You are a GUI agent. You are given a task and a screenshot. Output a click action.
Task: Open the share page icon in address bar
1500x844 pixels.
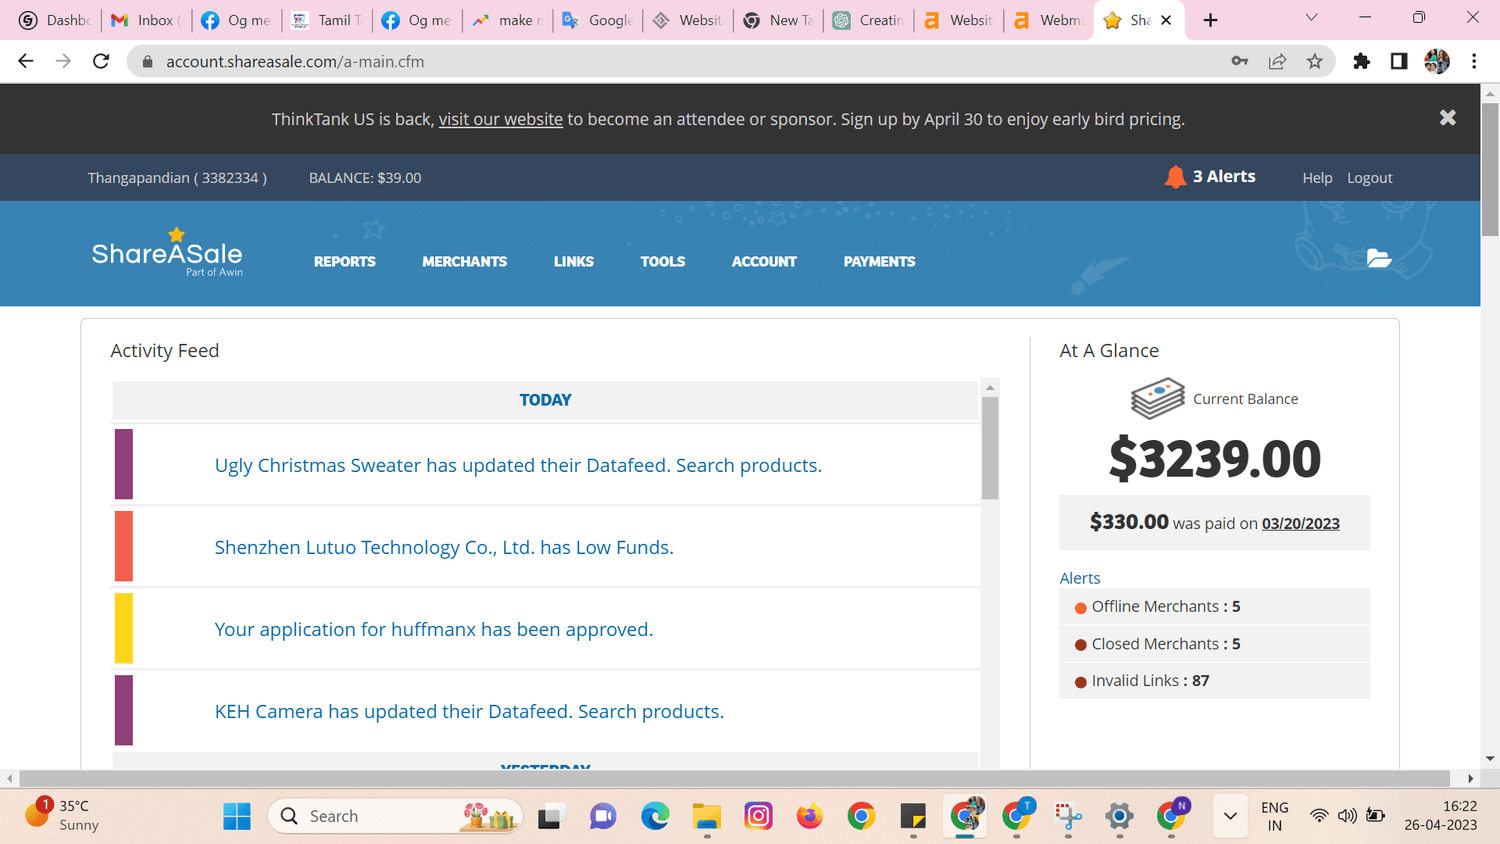click(1277, 61)
